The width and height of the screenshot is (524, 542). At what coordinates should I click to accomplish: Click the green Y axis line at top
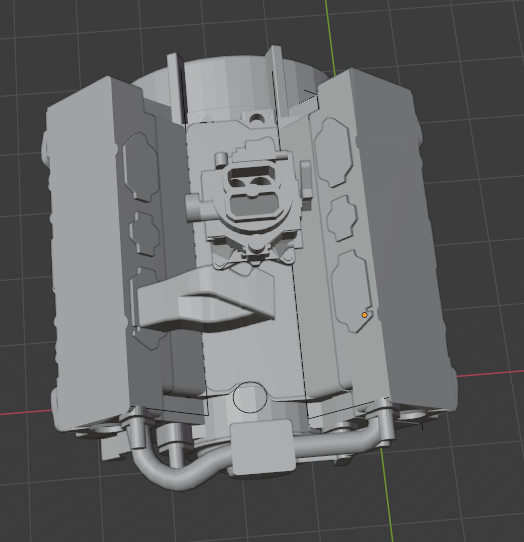330,36
